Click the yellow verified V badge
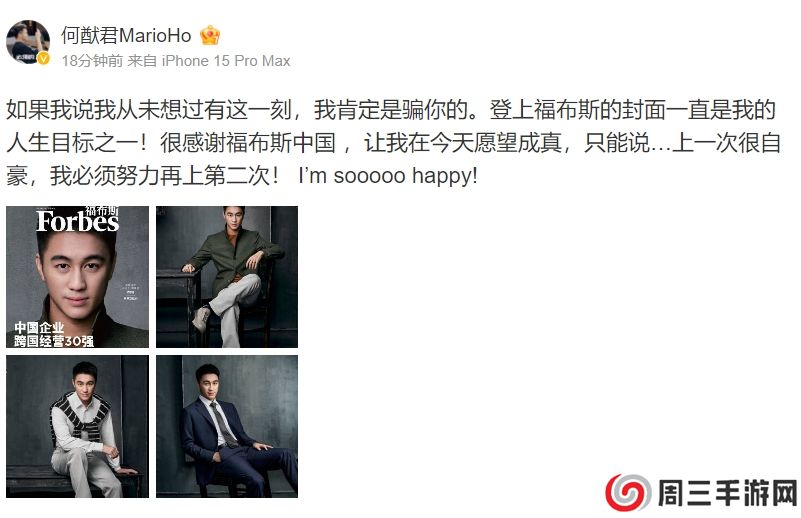The height and width of the screenshot is (518, 801). 44,58
